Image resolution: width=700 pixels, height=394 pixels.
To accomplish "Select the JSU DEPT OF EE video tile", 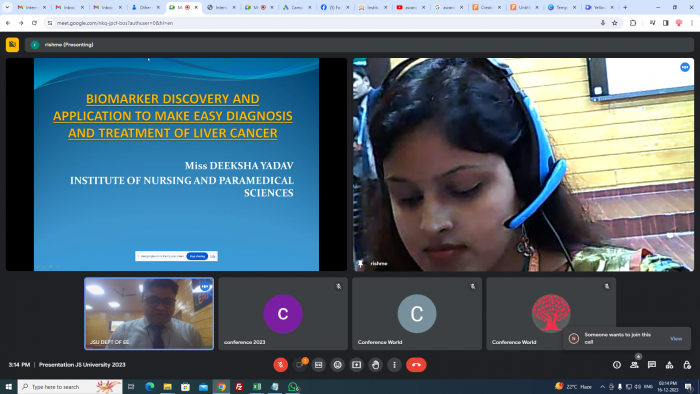I will 149,314.
